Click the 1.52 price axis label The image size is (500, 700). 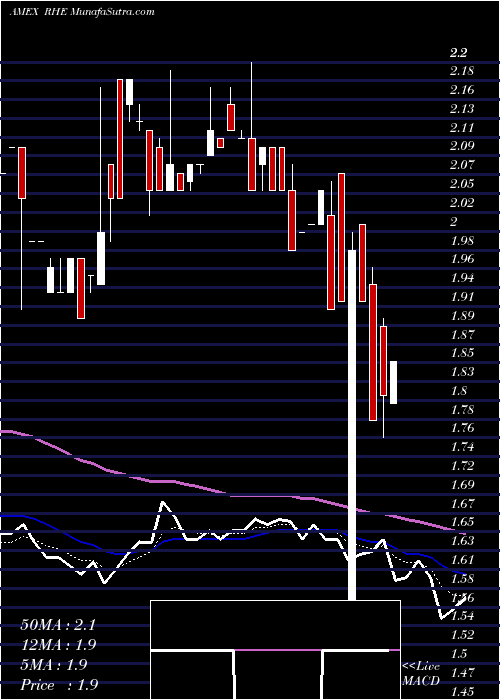click(462, 635)
